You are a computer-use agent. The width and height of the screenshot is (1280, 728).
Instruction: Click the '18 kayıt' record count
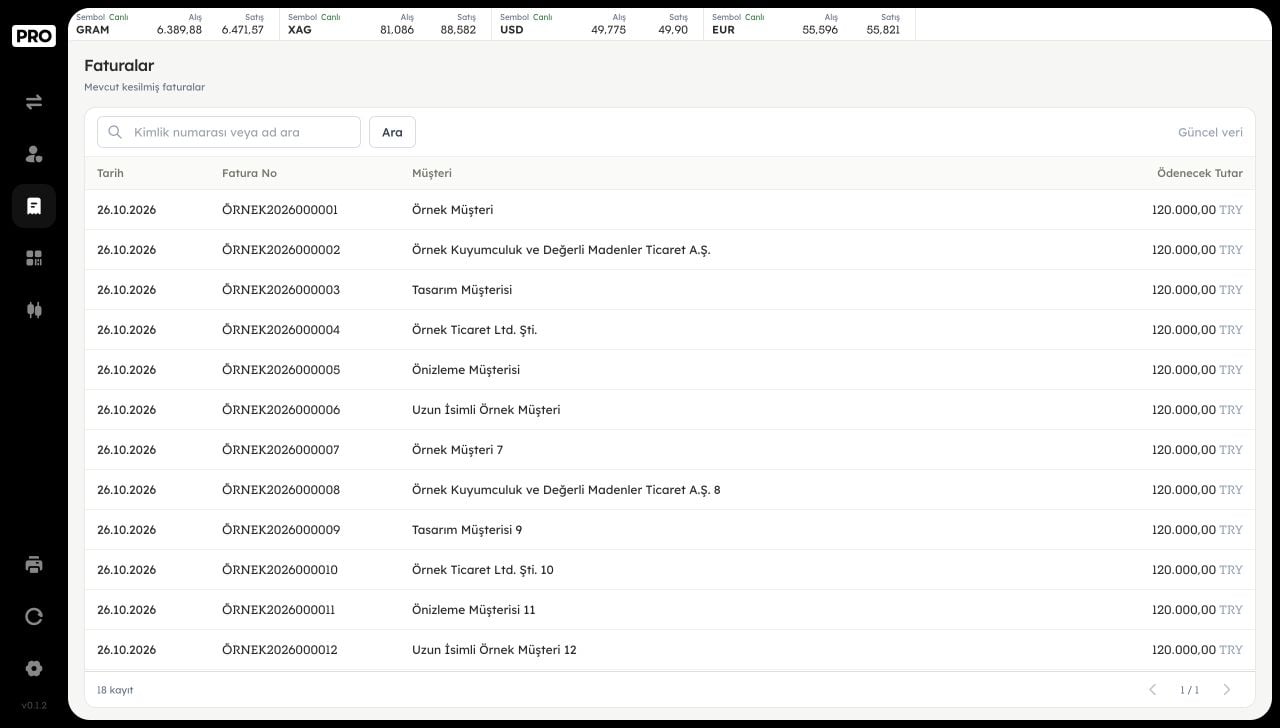[x=115, y=690]
